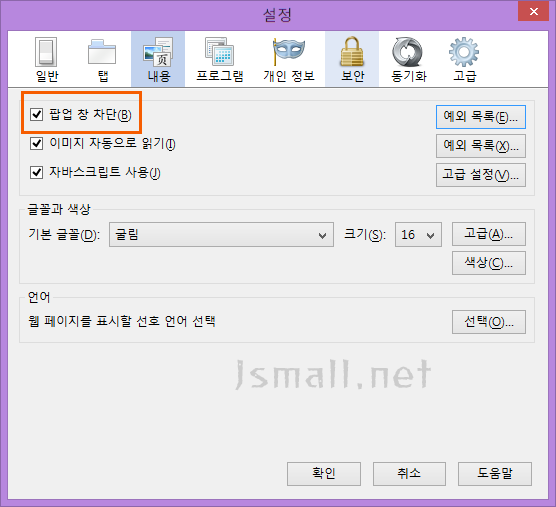Uncheck 팝업 창 차단 checkbox
556x507 pixels.
(37, 115)
